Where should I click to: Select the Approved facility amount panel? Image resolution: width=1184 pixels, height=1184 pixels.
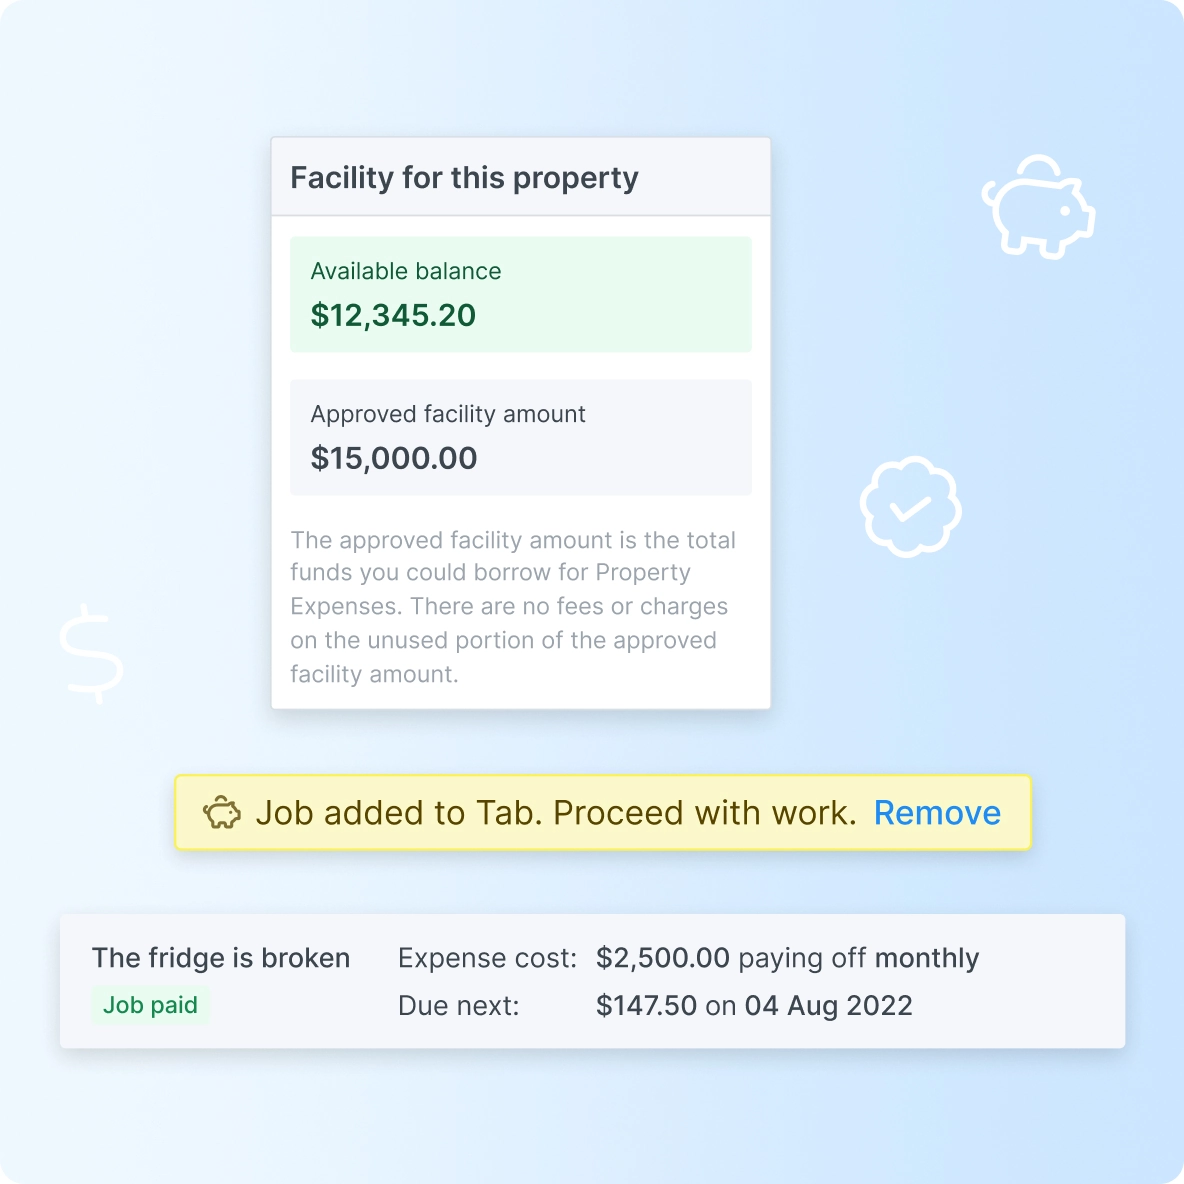coord(520,436)
